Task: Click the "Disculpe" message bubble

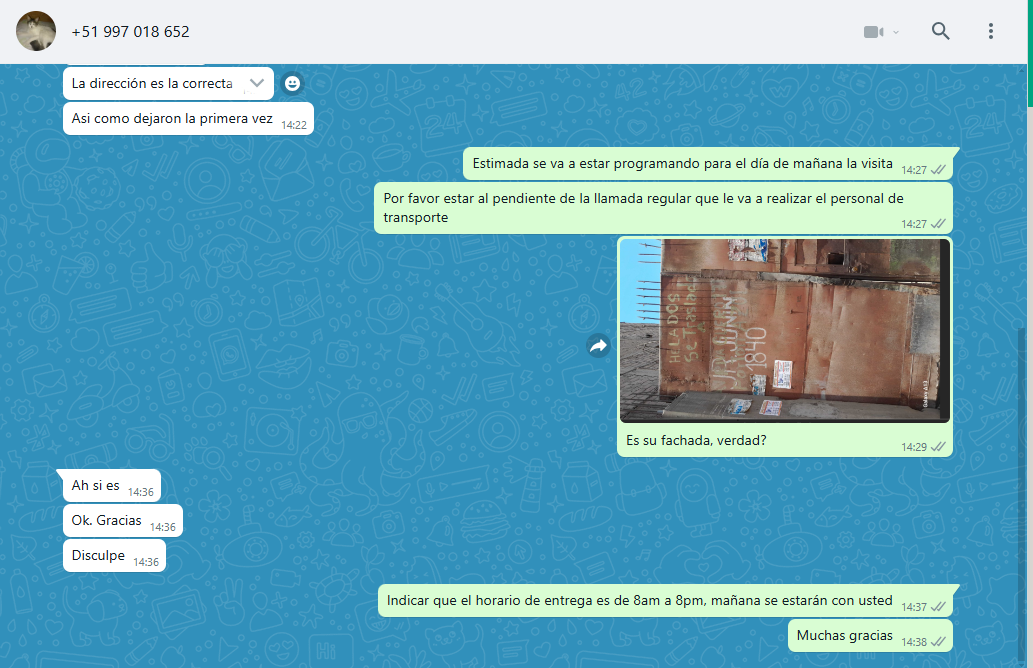Action: pos(98,555)
